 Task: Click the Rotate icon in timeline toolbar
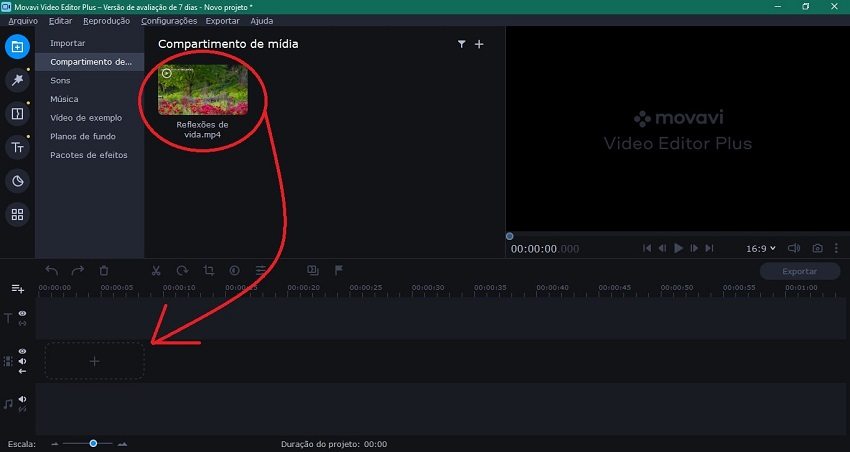pos(182,270)
